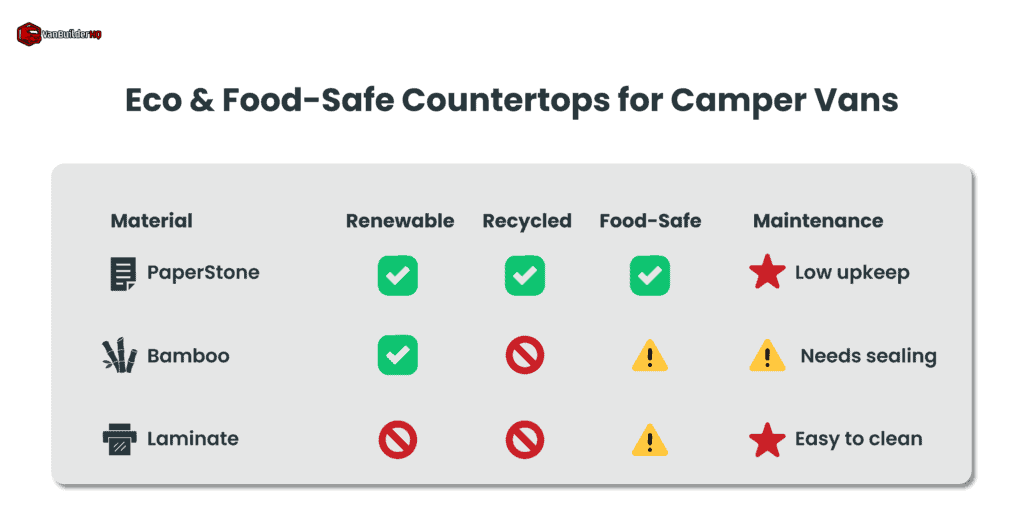The image size is (1024, 531).
Task: Click PaperStone's Recycled green checkmark
Action: click(x=525, y=275)
